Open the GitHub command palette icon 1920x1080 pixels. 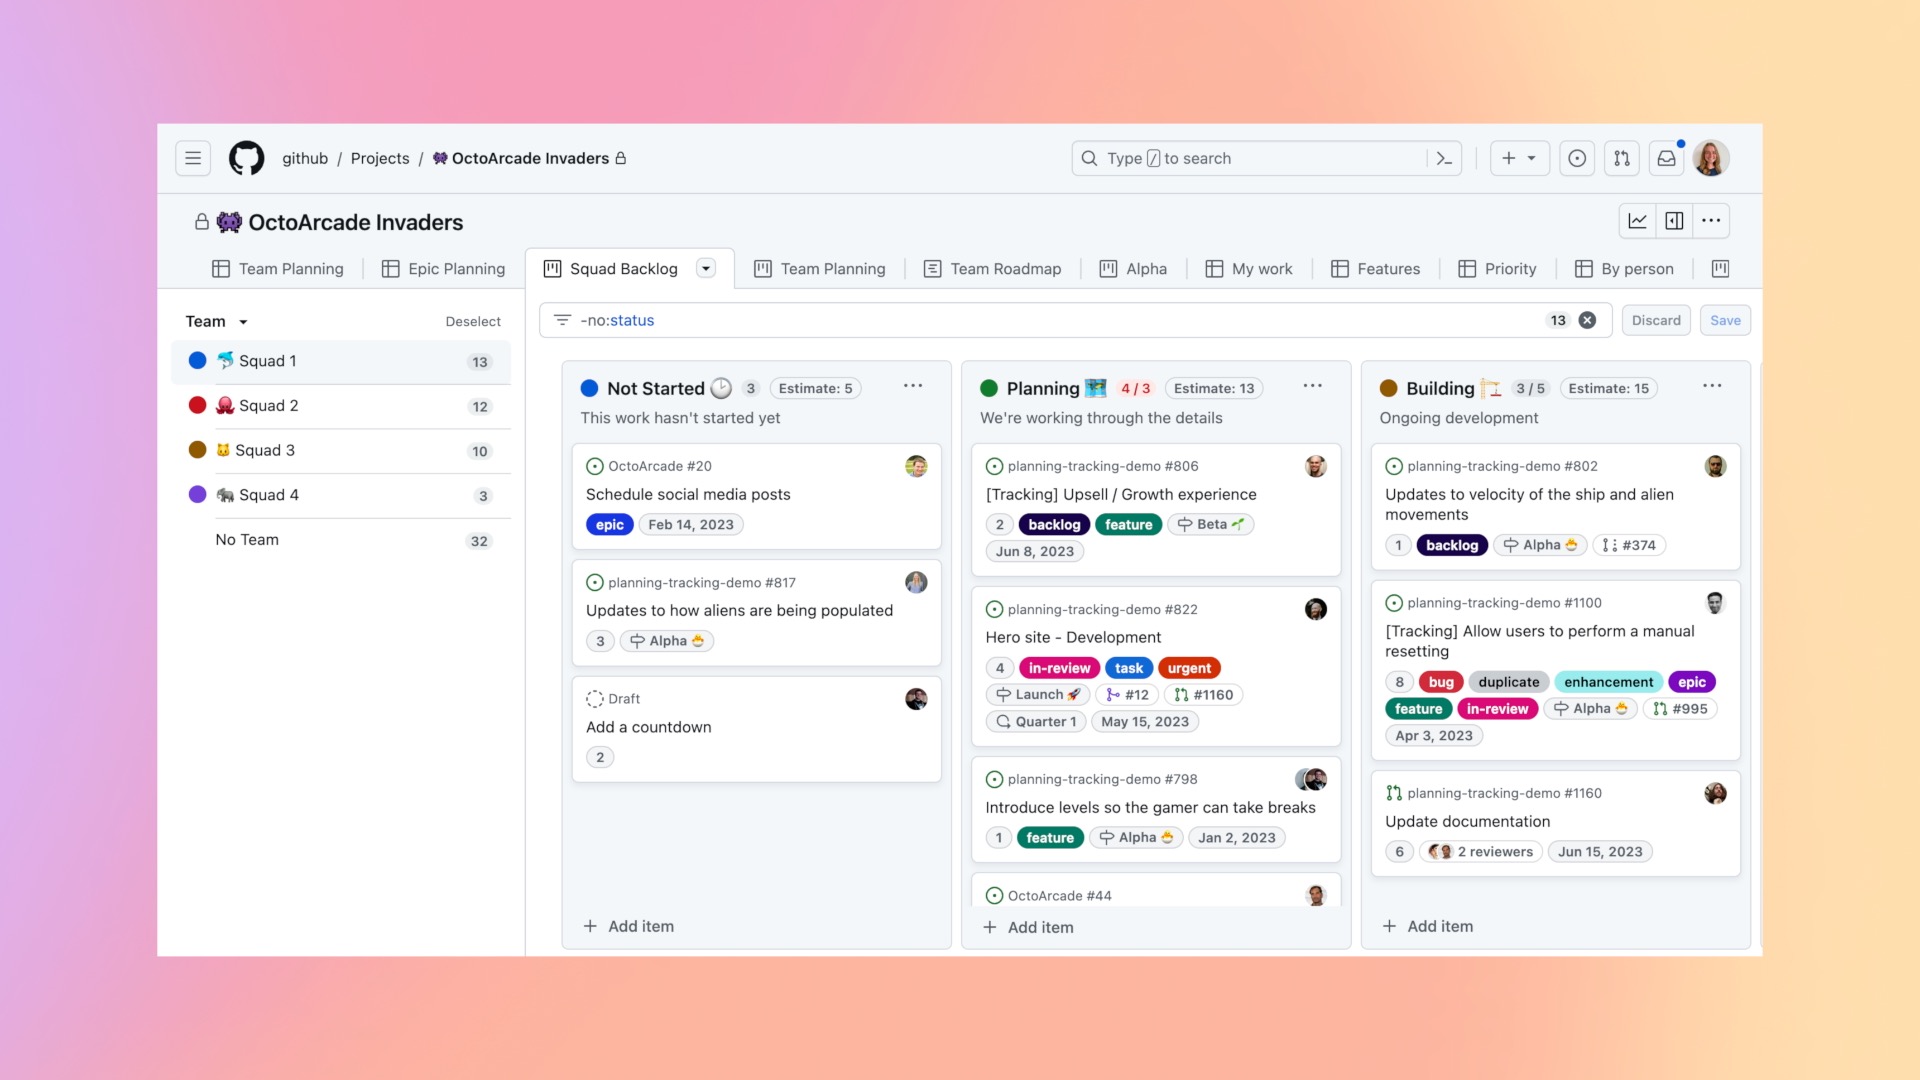tap(1444, 158)
